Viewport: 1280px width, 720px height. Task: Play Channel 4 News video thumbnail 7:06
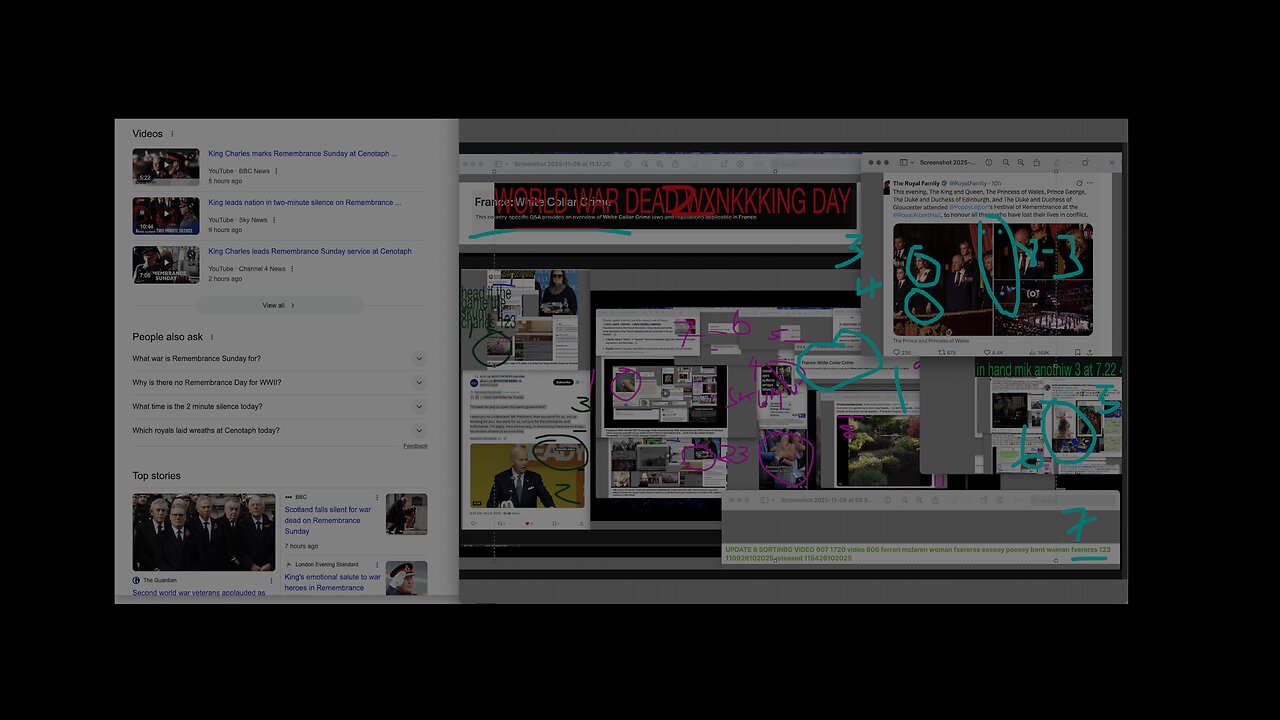point(166,264)
